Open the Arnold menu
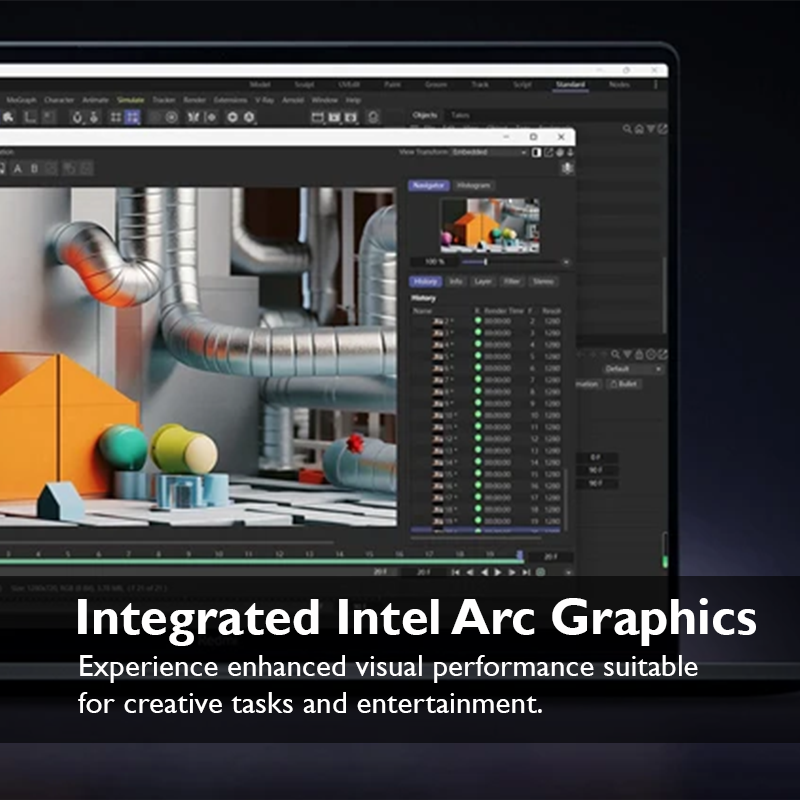The image size is (800, 800). click(x=293, y=100)
